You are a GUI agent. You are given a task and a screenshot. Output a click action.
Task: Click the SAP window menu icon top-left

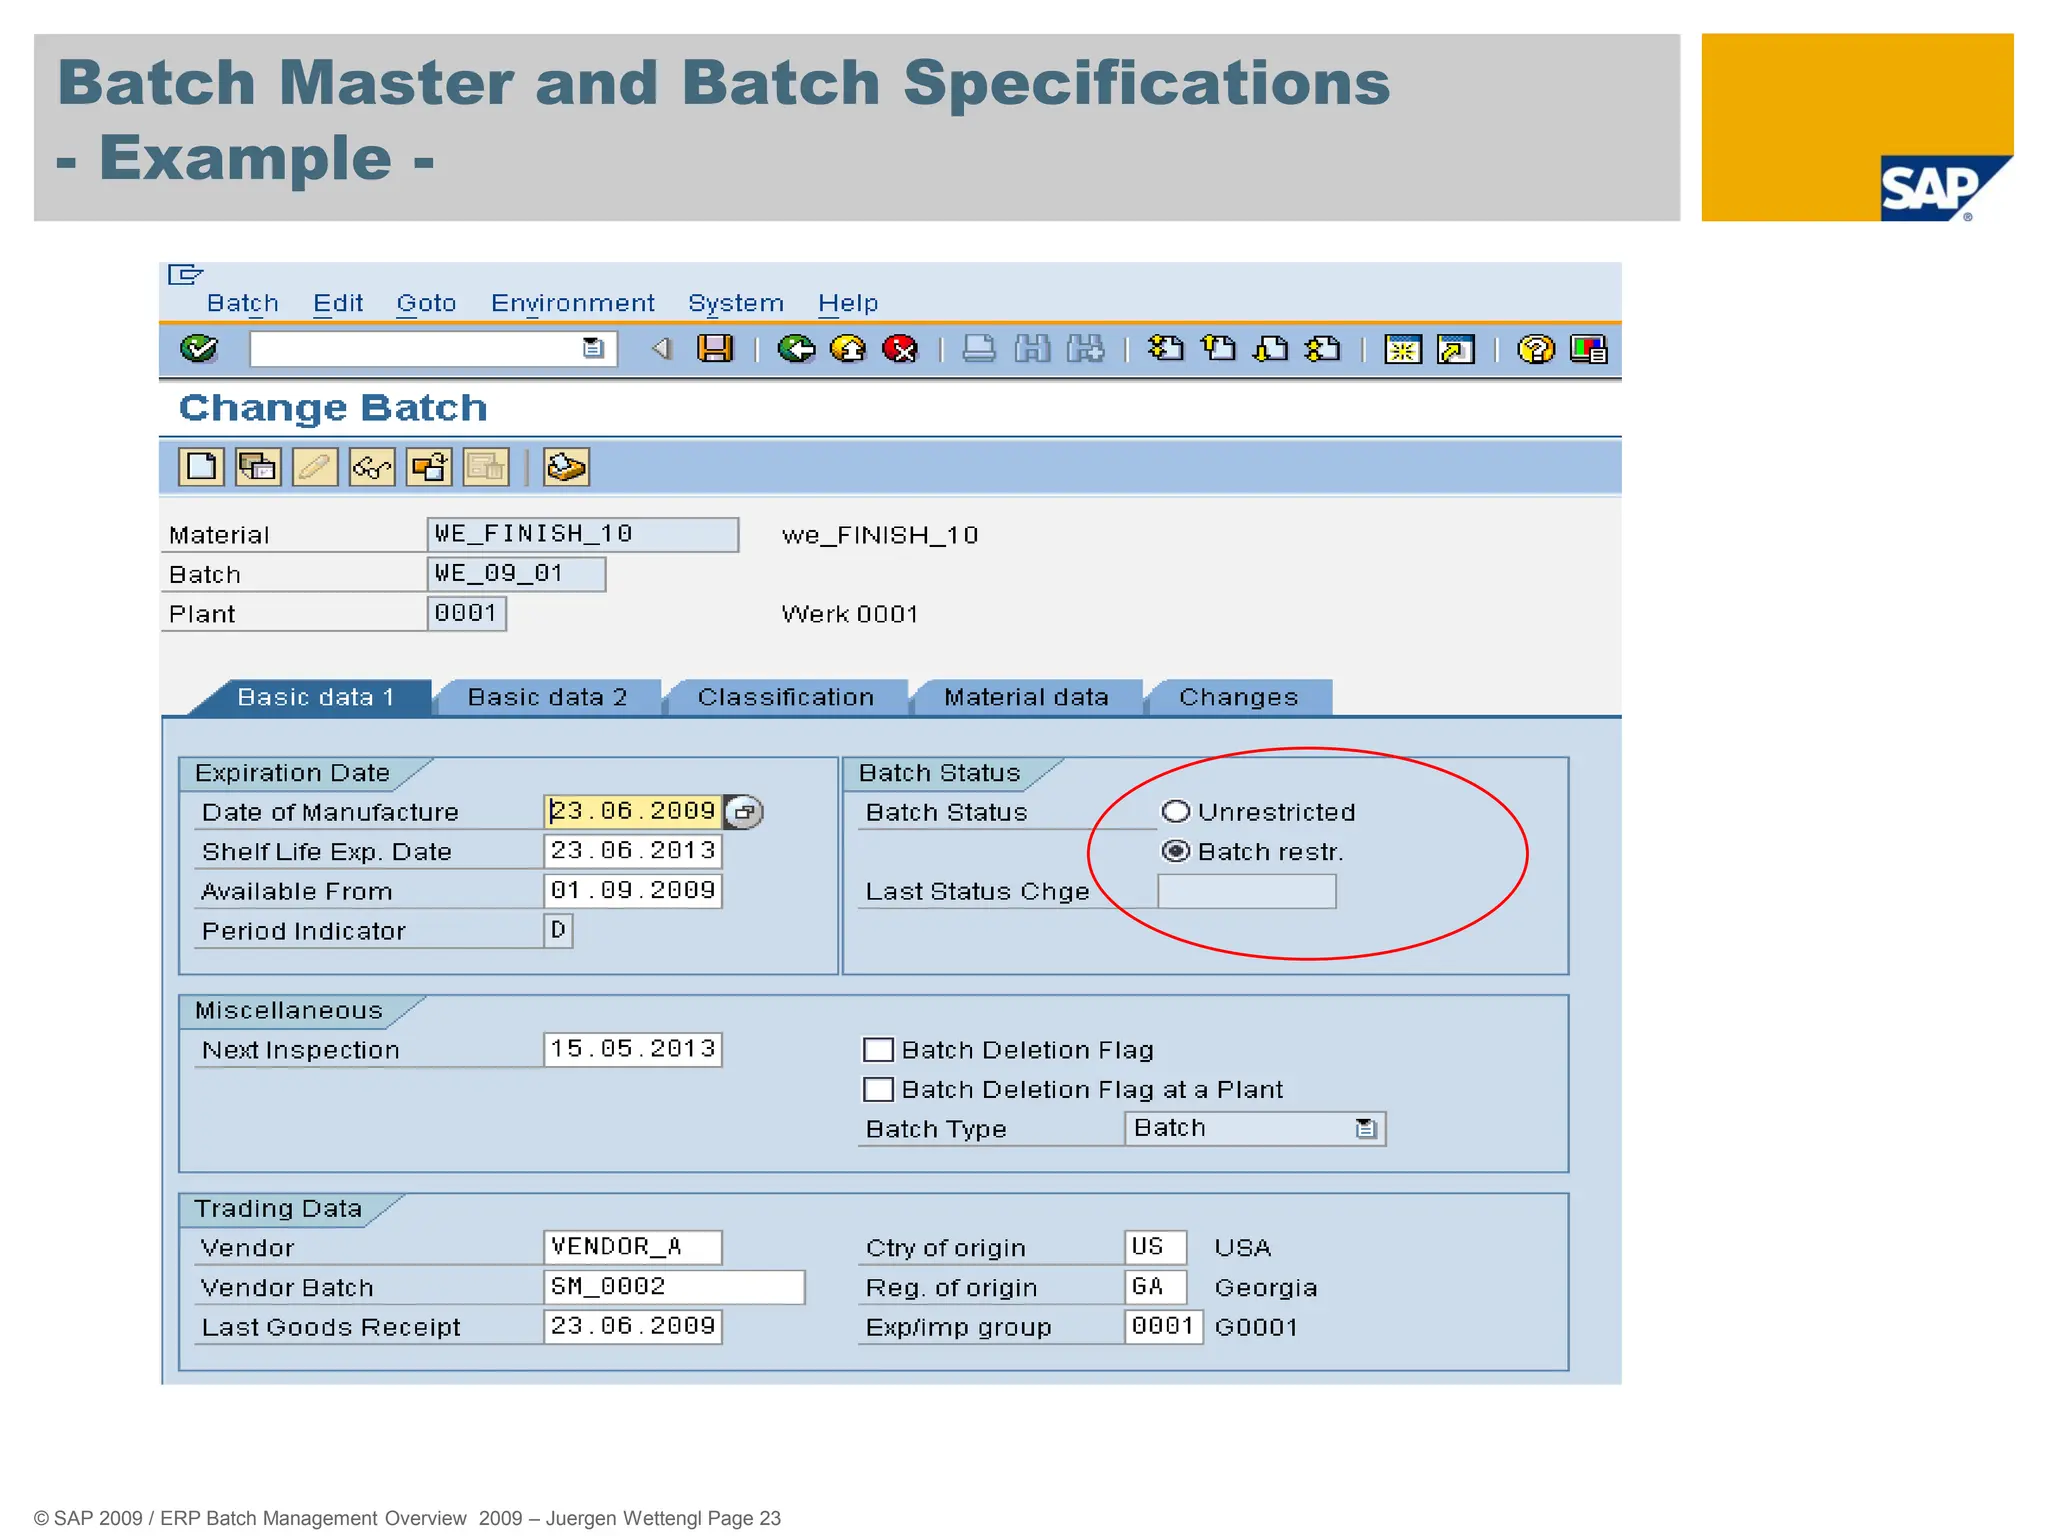(x=186, y=273)
